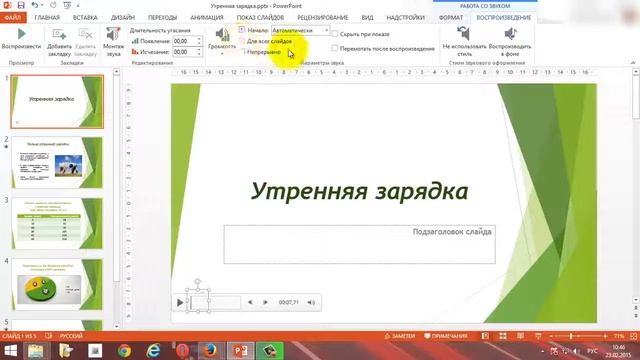Skip forward in the audio clip player

[x=265, y=302]
